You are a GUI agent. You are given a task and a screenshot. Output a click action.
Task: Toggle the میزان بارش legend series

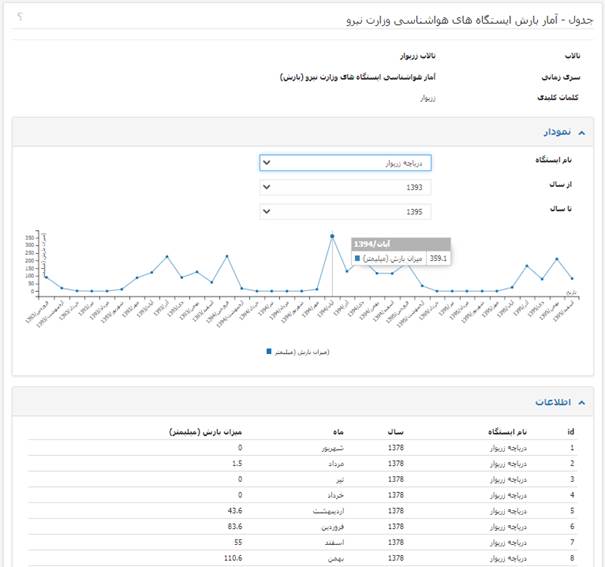pos(302,352)
